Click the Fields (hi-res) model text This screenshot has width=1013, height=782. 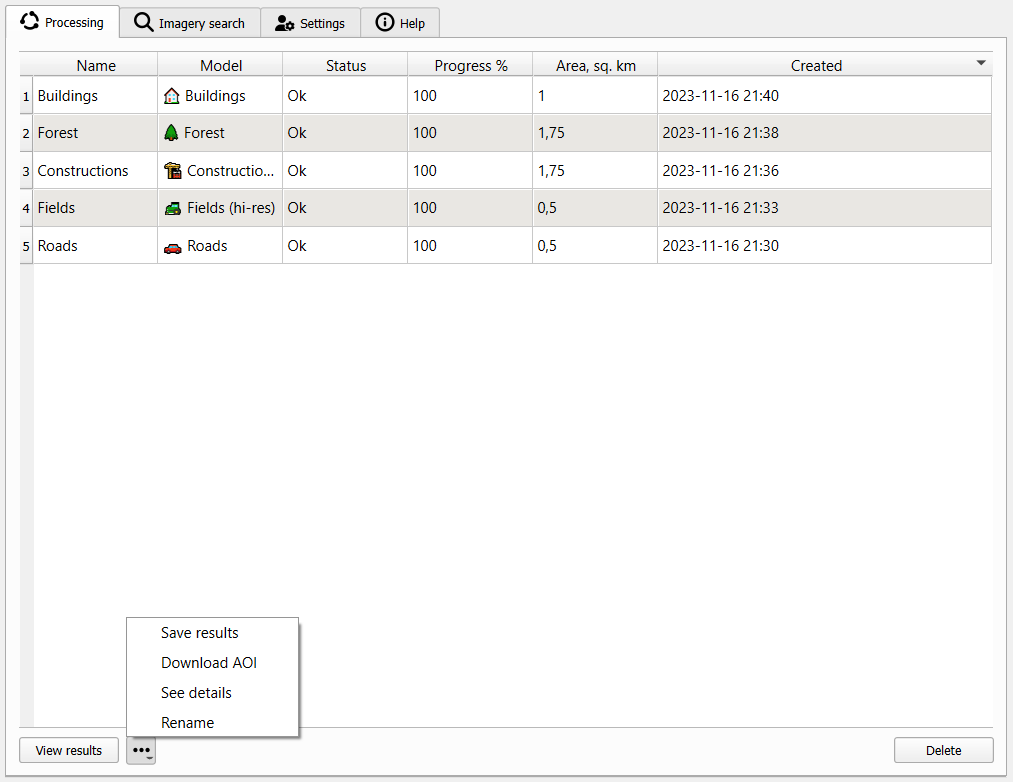coord(231,208)
